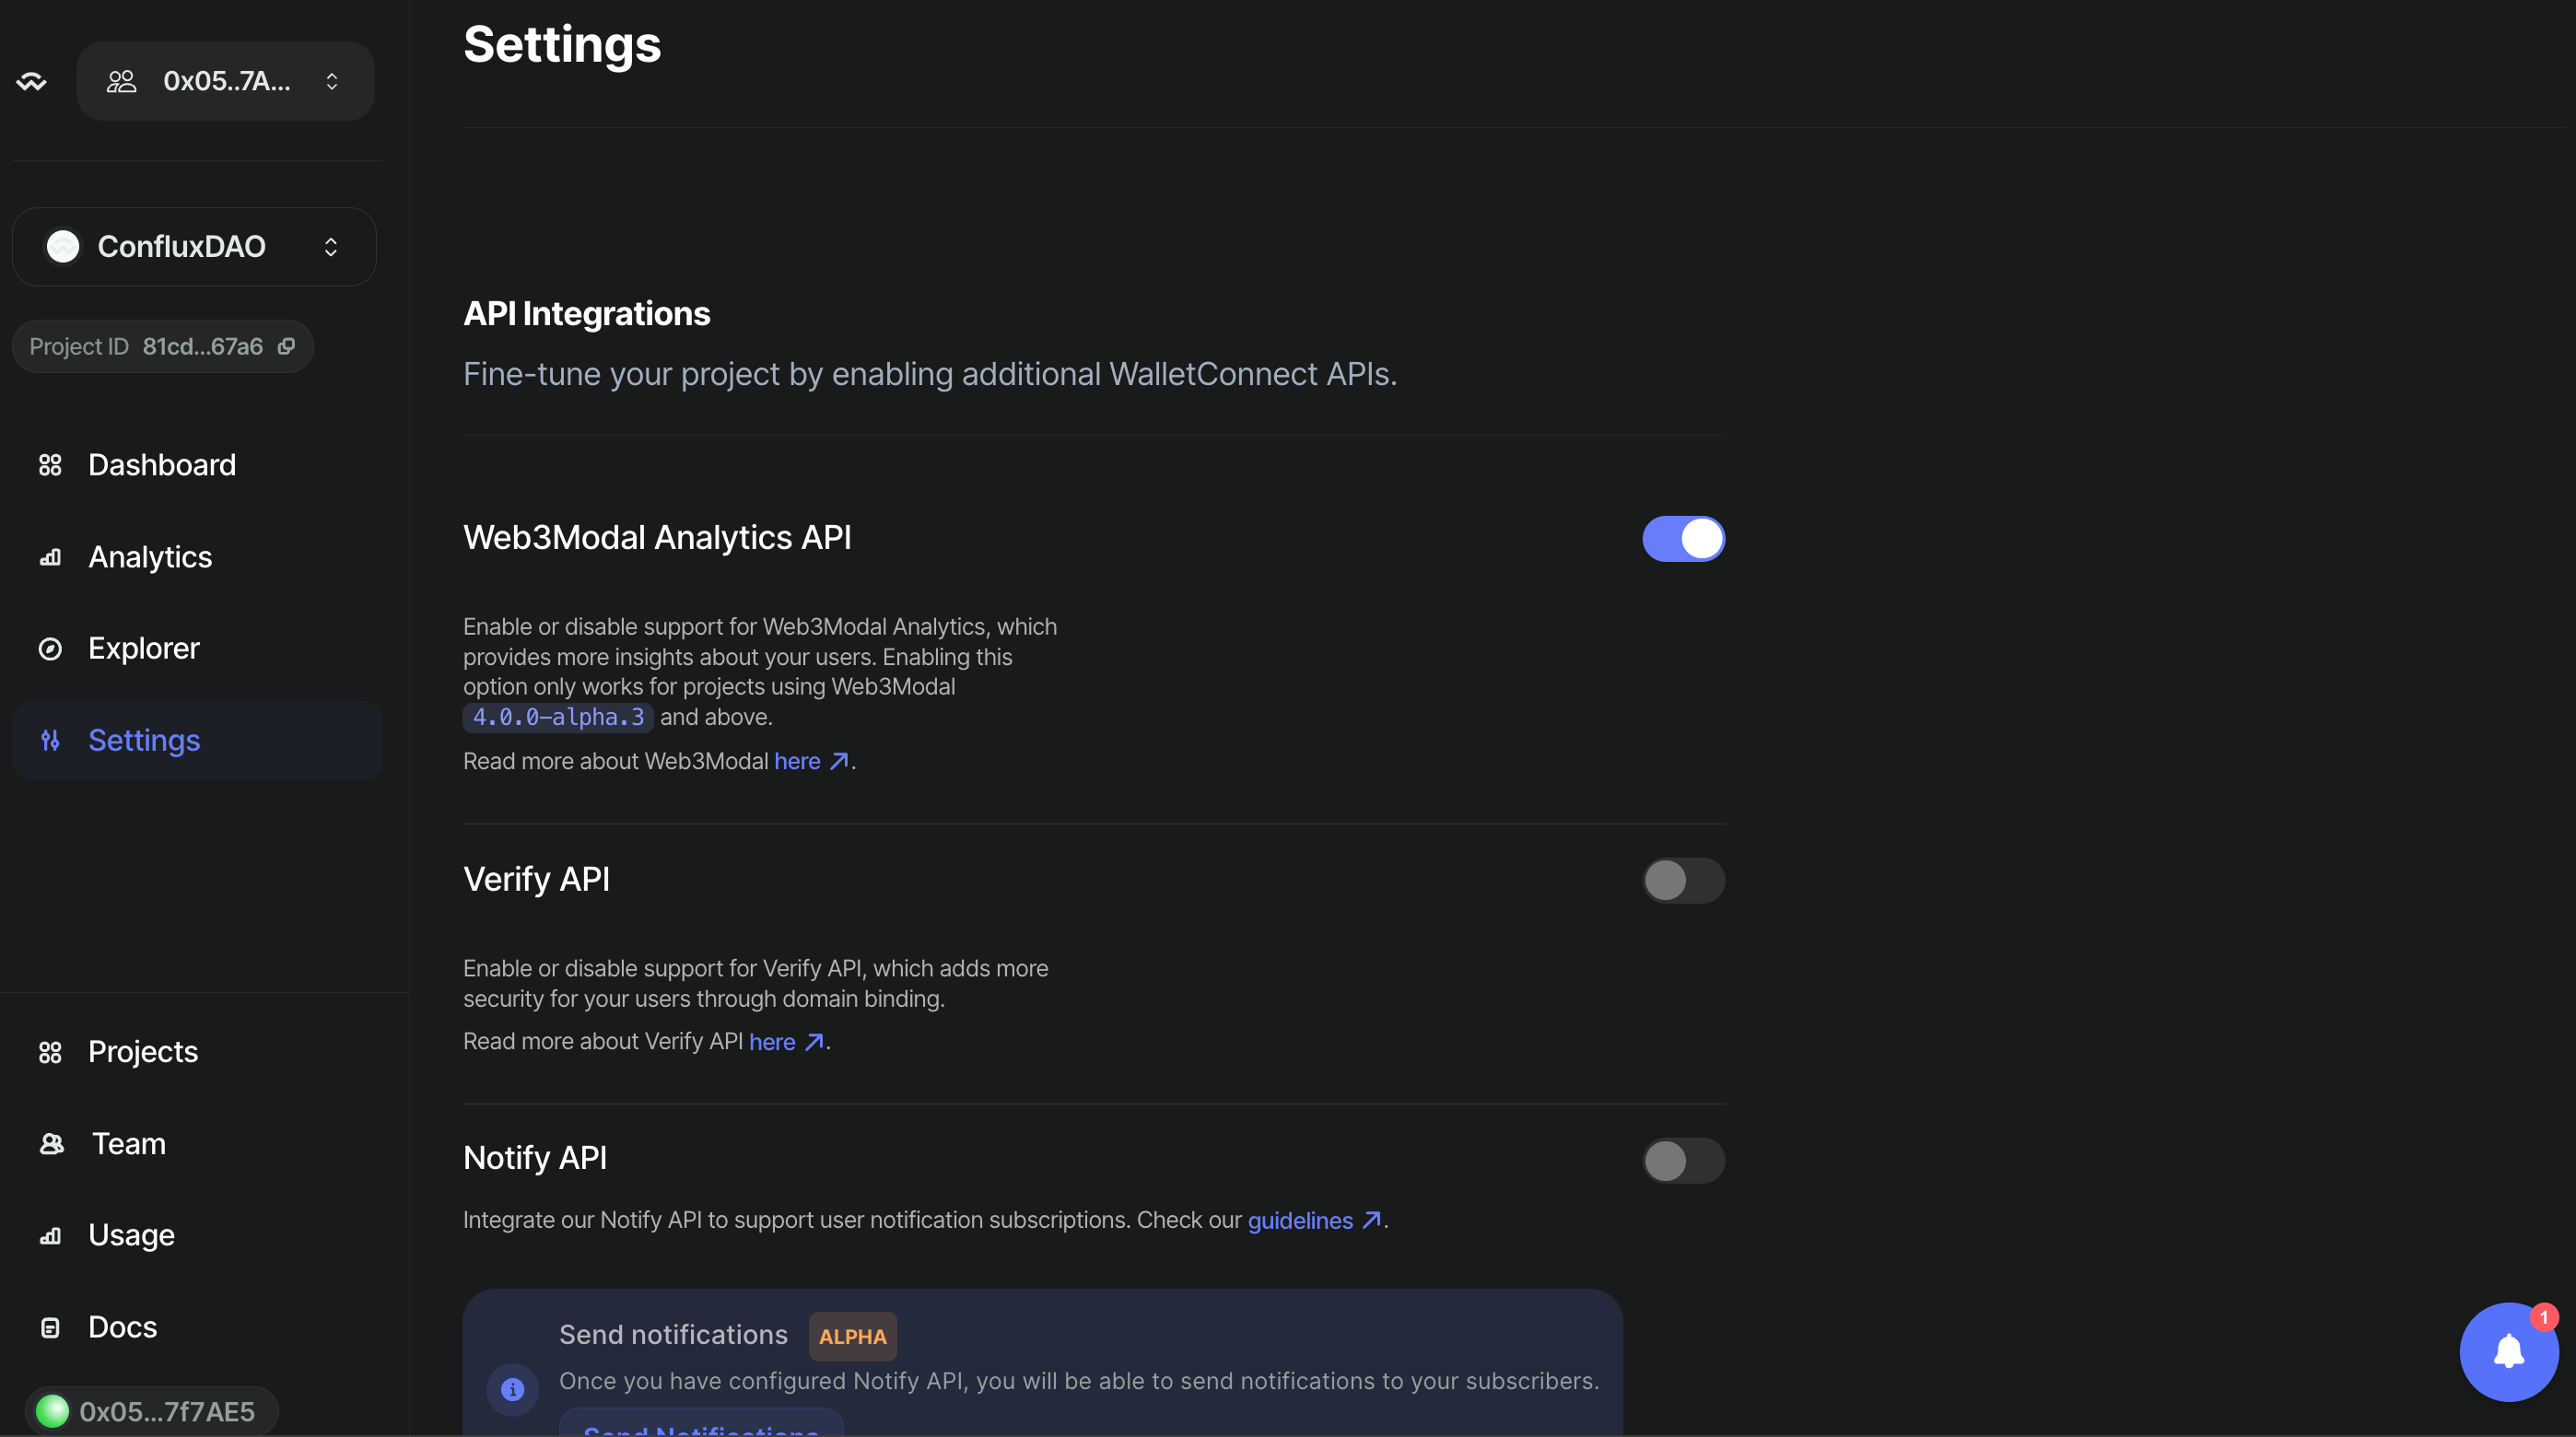Image resolution: width=2576 pixels, height=1437 pixels.
Task: Open Dashboard from the sidebar icon
Action: [x=51, y=464]
